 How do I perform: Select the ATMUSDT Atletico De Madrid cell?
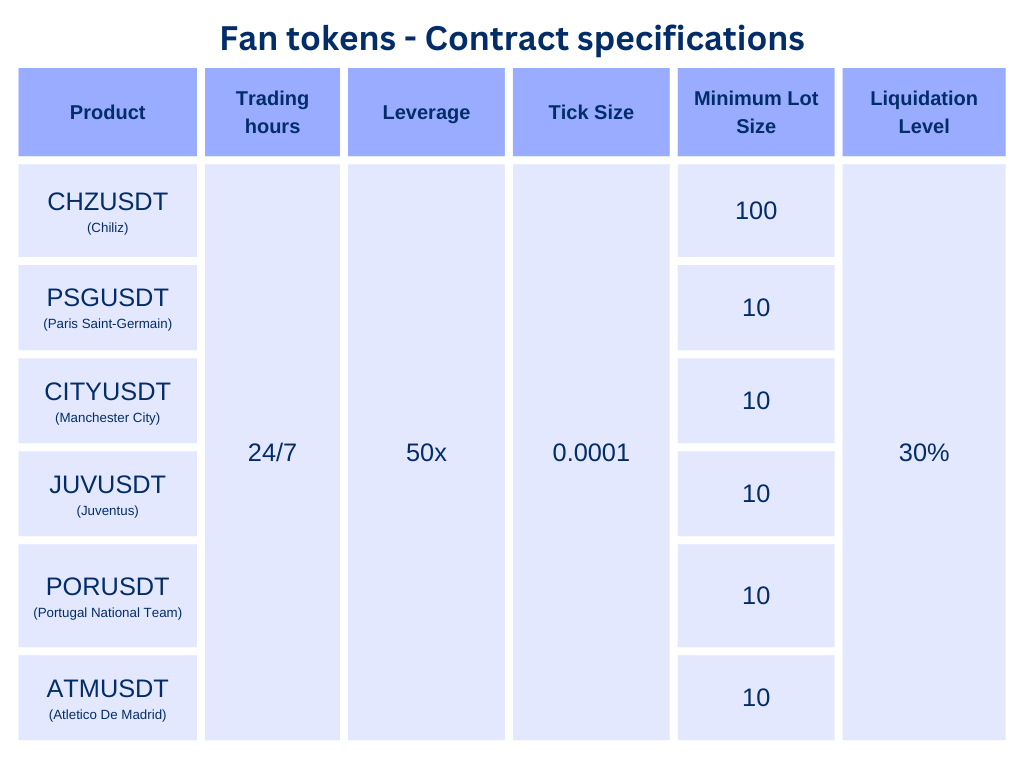tap(108, 697)
